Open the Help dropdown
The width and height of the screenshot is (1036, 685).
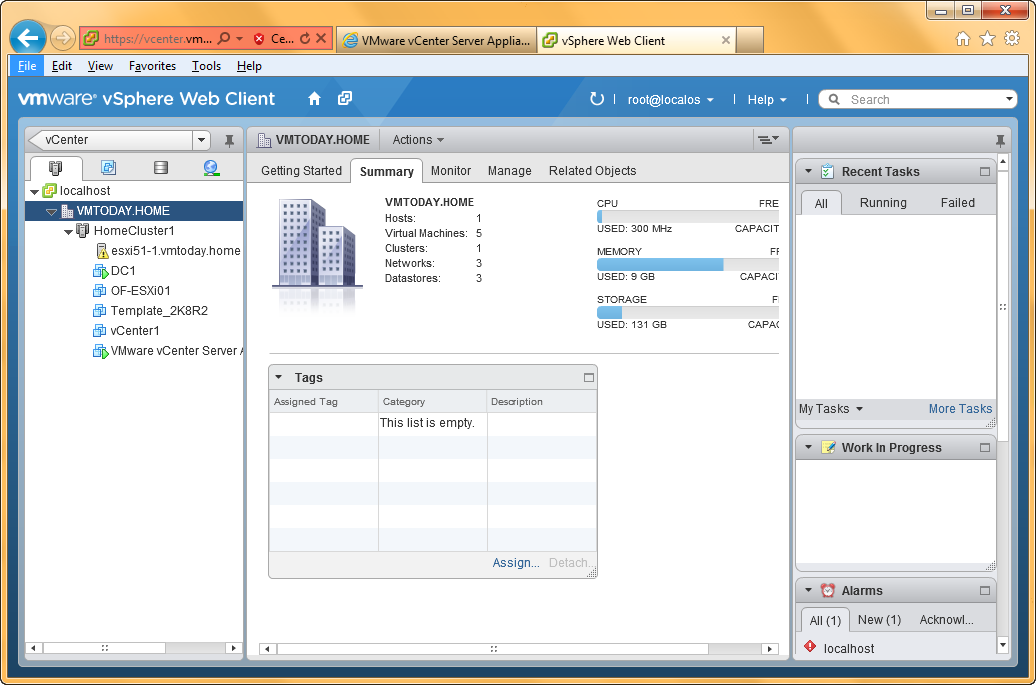pyautogui.click(x=767, y=100)
